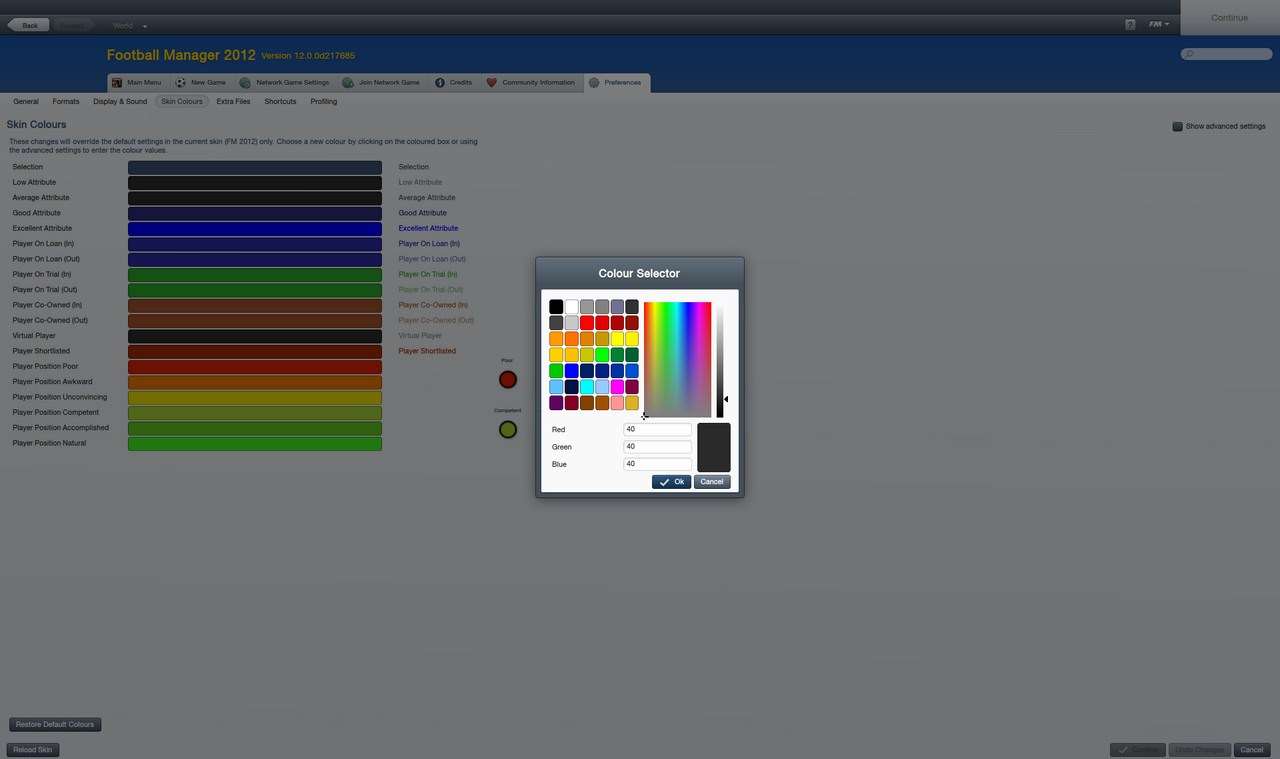The height and width of the screenshot is (759, 1280).
Task: Click the checkmark icon on Ok button
Action: (664, 482)
